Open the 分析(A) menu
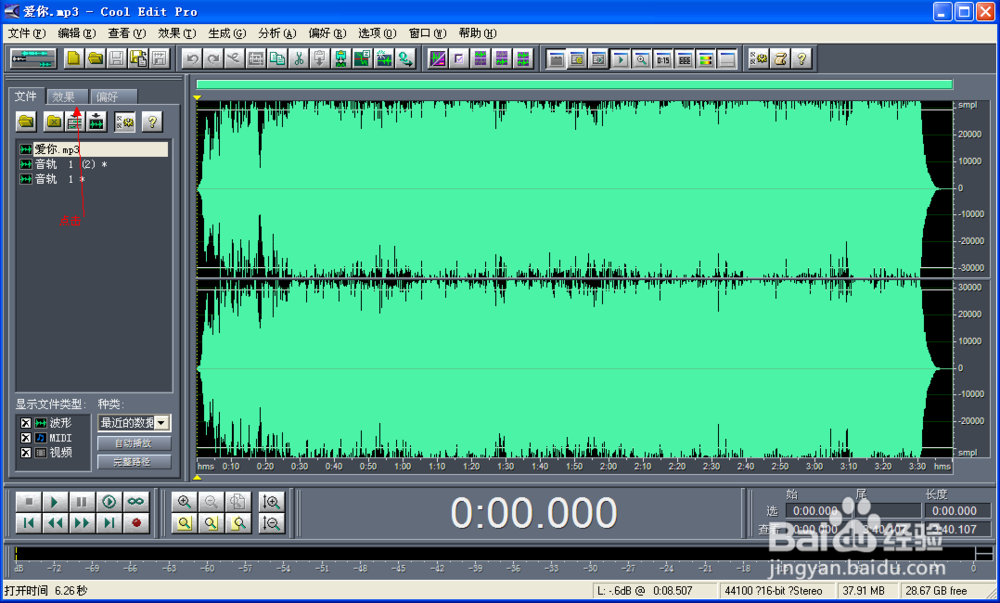Screen dimensions: 1000x603 [277, 33]
